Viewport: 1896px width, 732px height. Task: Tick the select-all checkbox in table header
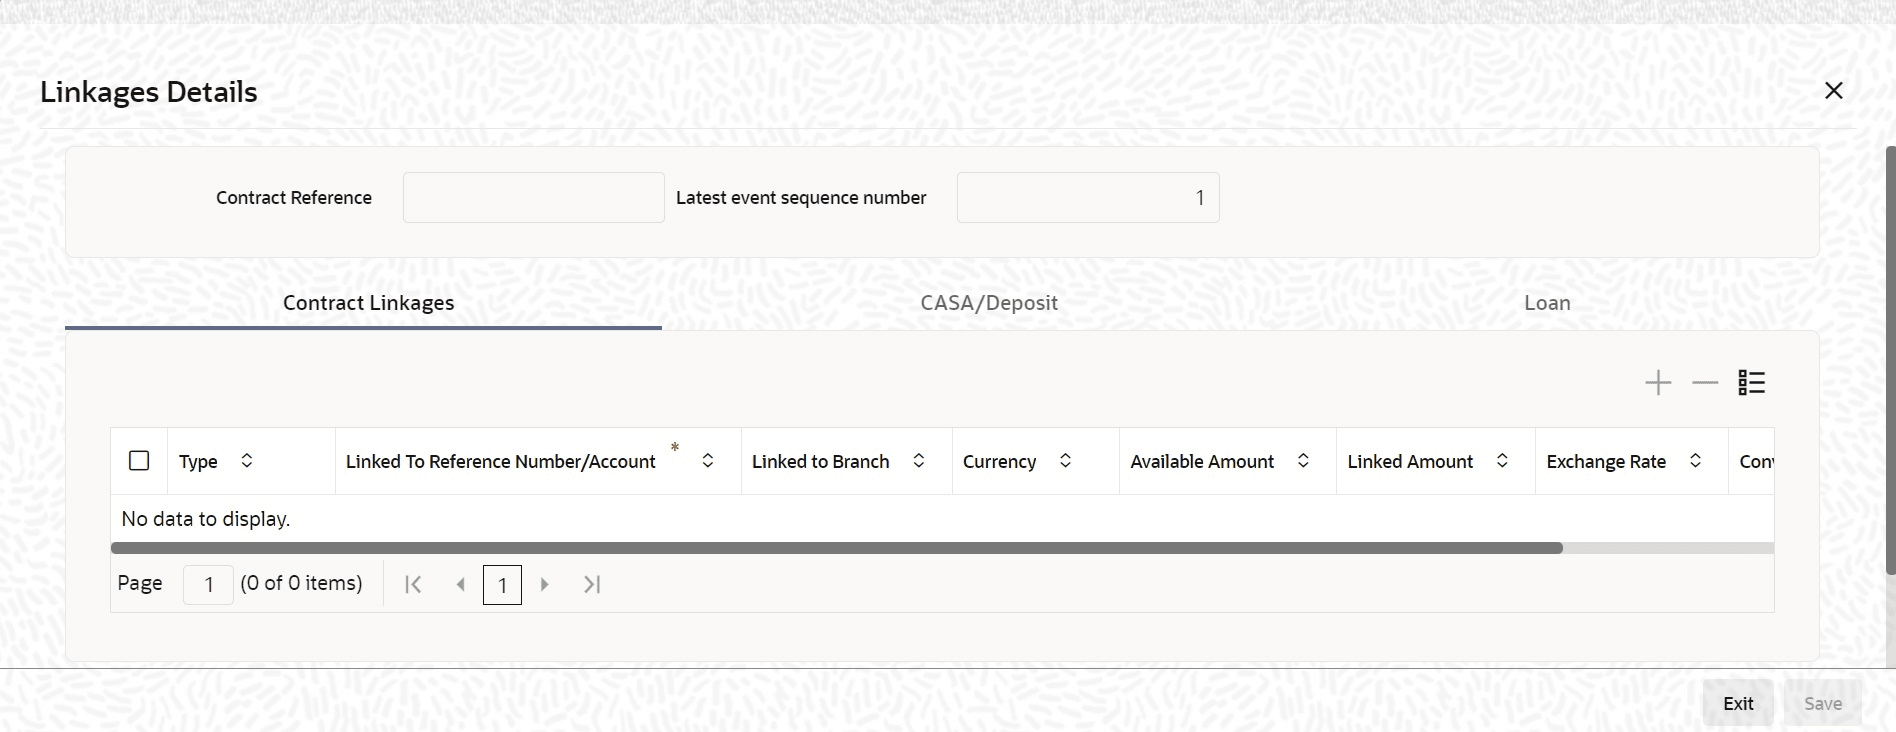click(140, 460)
